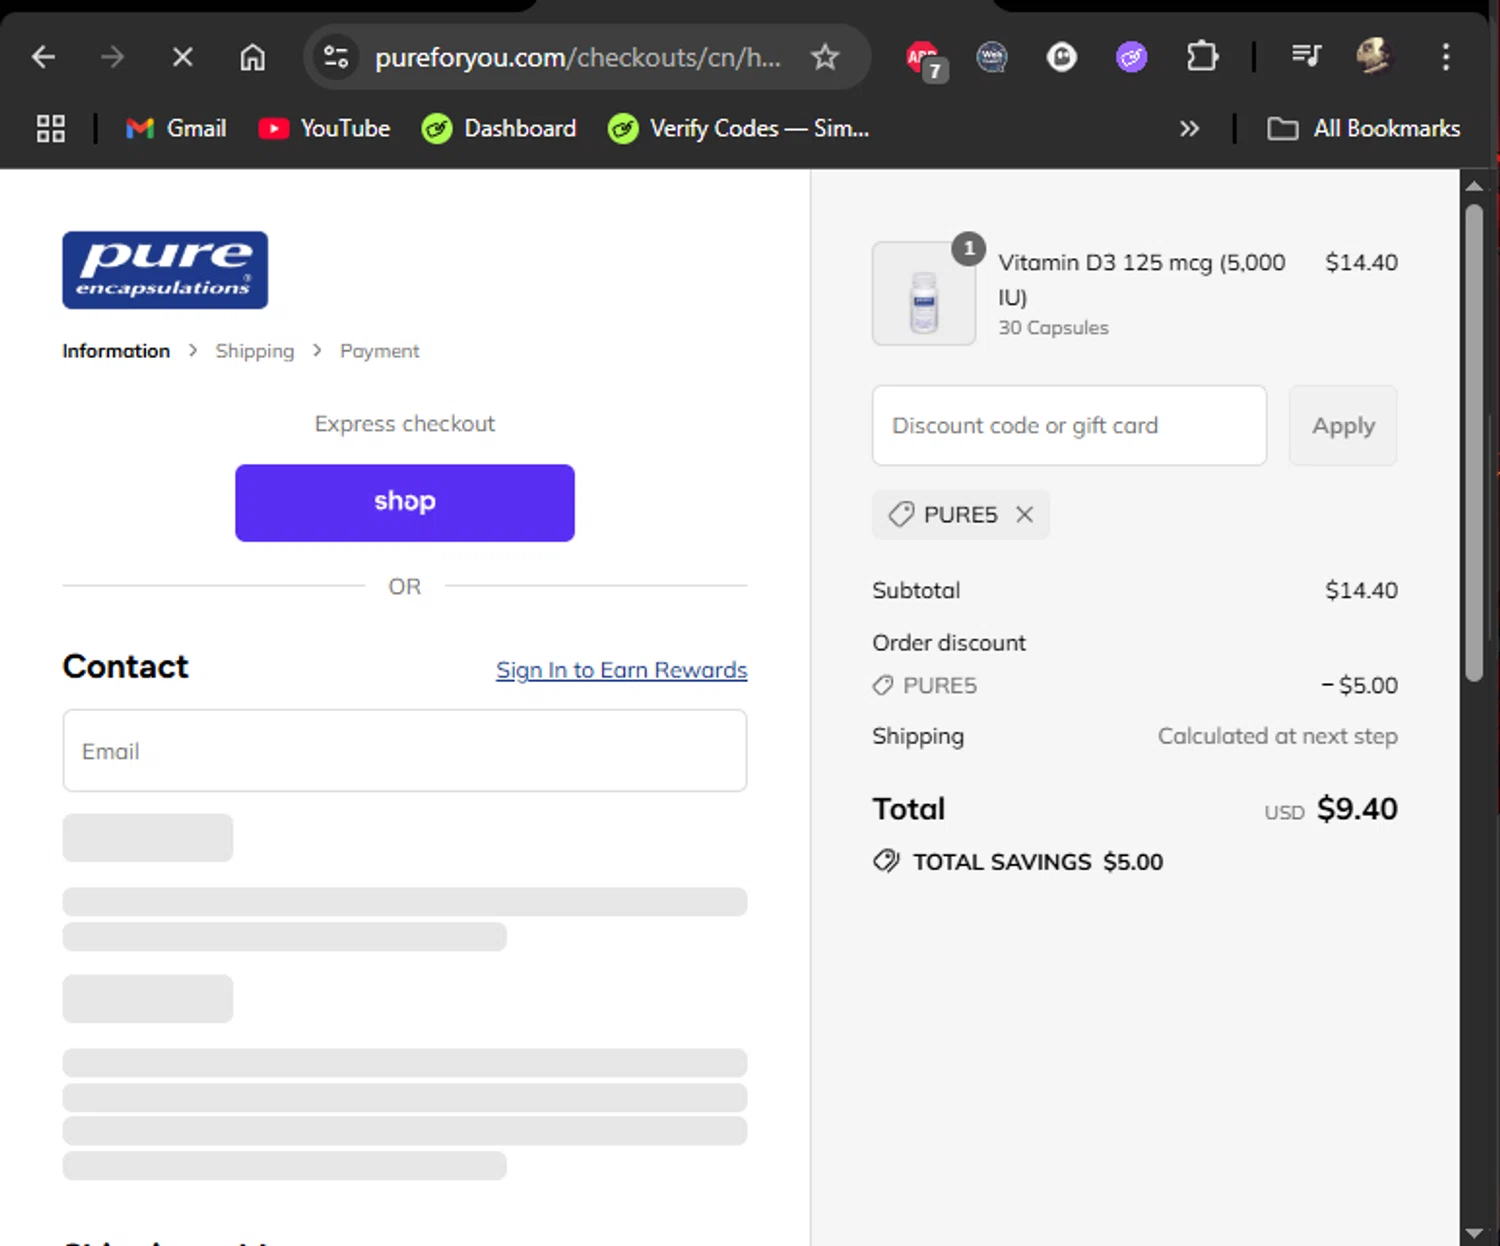This screenshot has width=1500, height=1246.
Task: Click the order discount amount −$5.00
Action: (x=1359, y=685)
